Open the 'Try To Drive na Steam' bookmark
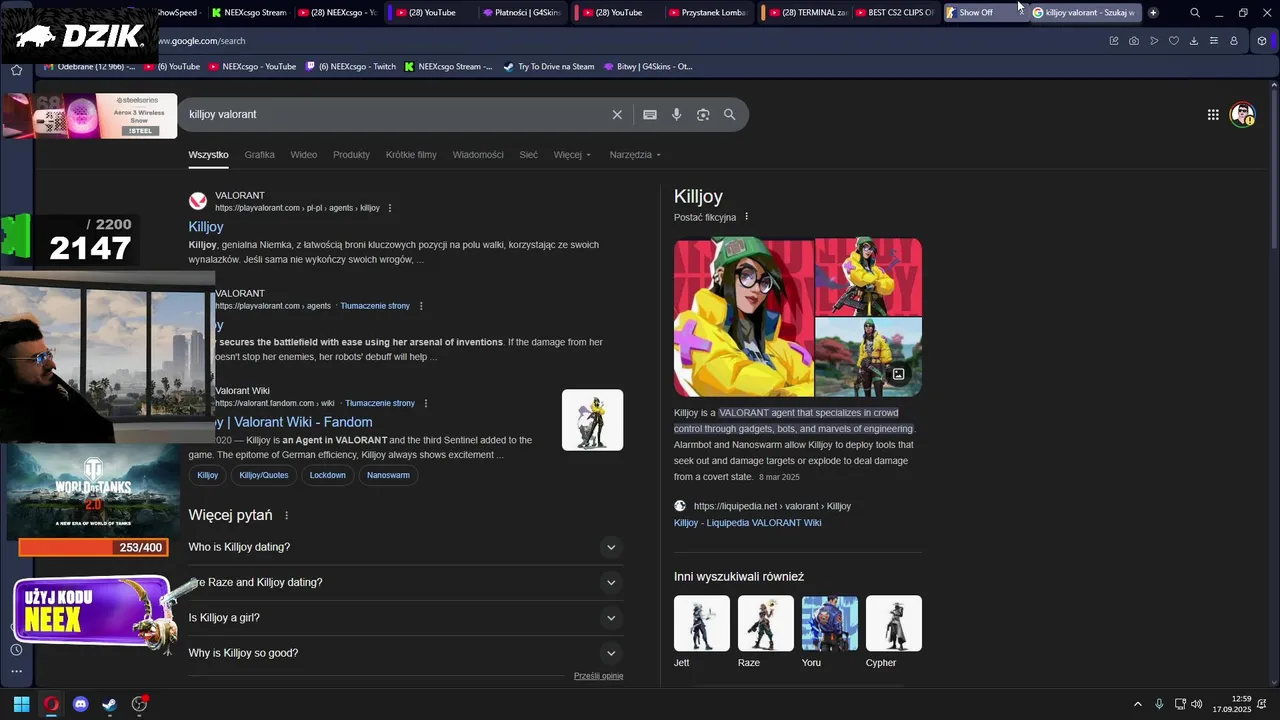1280x720 pixels. click(x=548, y=67)
